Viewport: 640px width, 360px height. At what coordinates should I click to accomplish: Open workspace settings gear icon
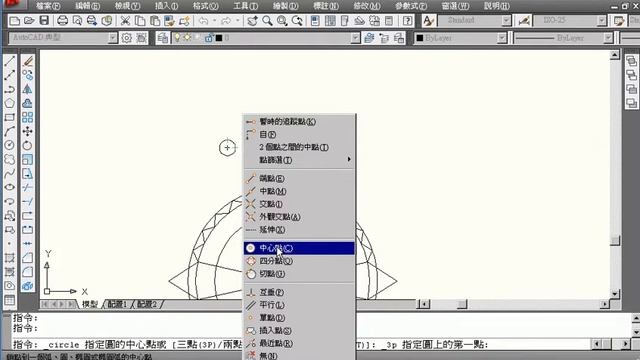[x=127, y=38]
